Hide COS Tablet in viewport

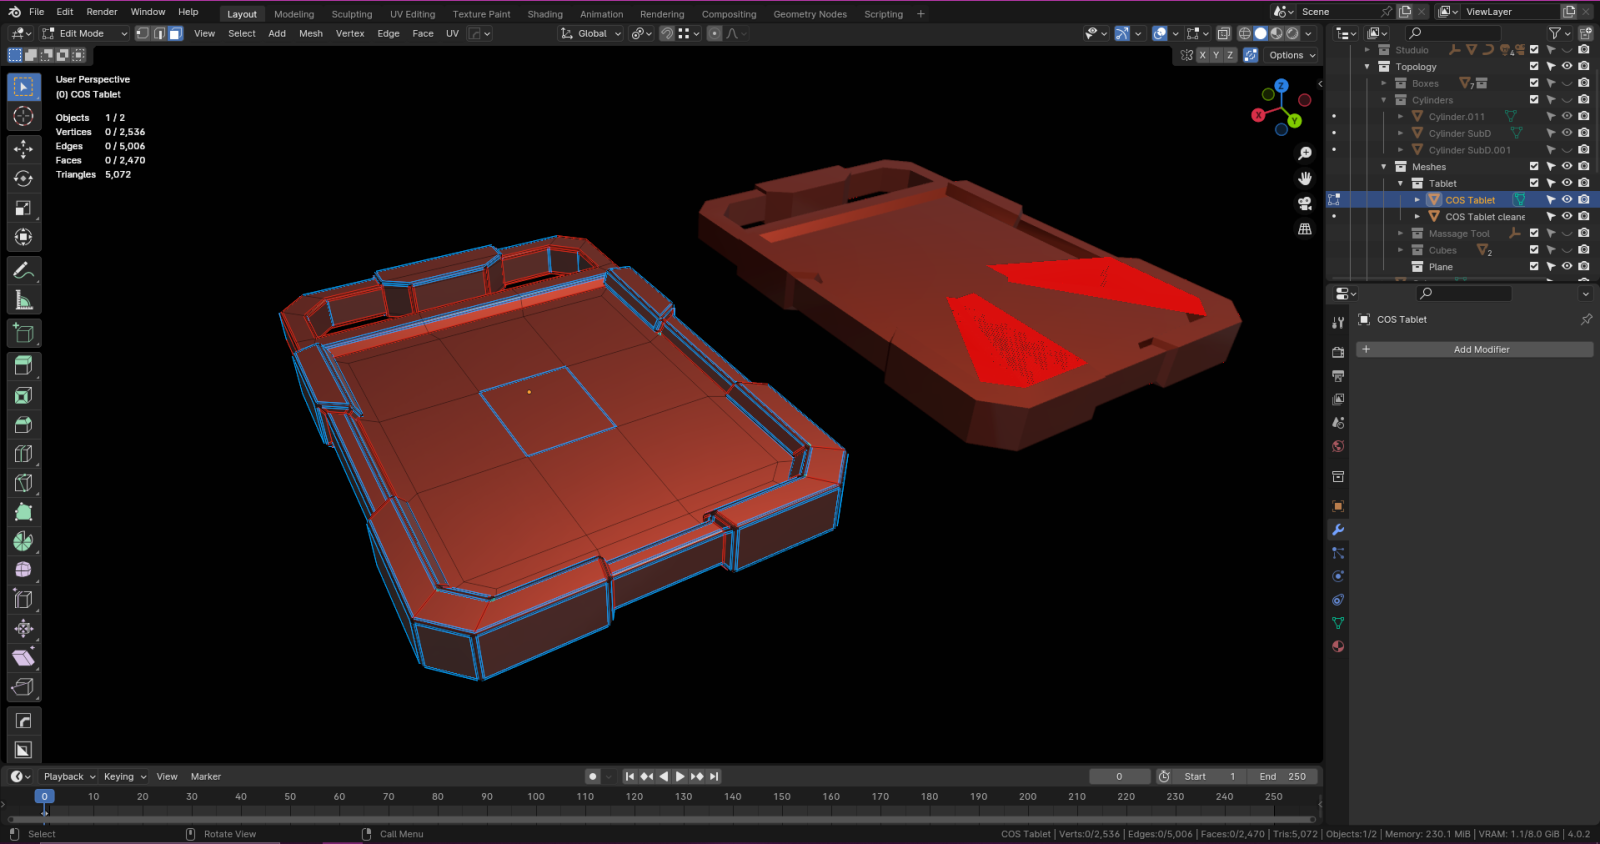[x=1567, y=200]
